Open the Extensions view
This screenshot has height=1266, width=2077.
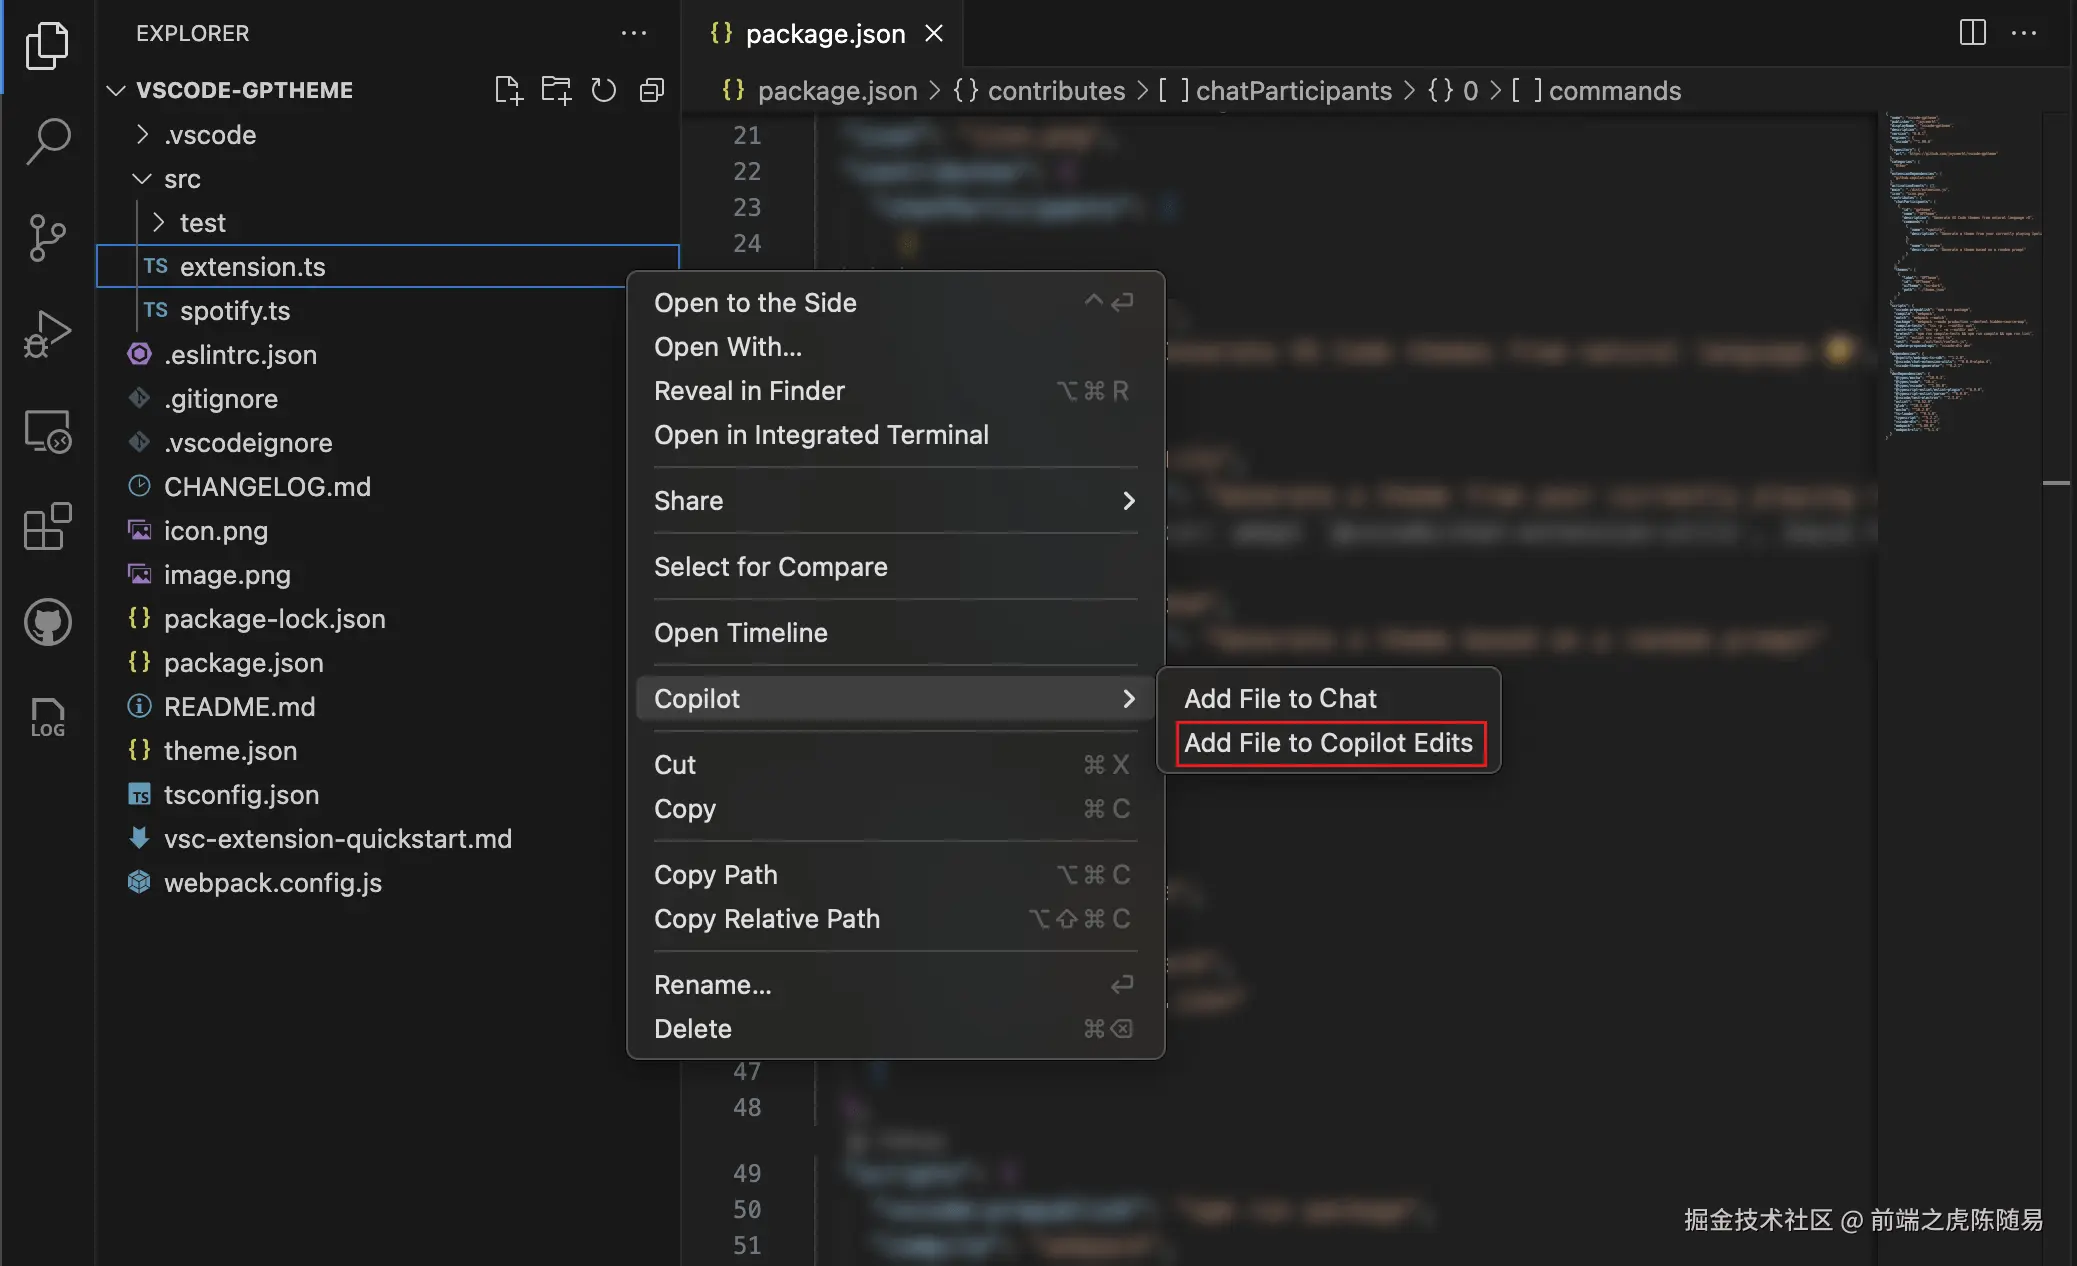pyautogui.click(x=47, y=526)
